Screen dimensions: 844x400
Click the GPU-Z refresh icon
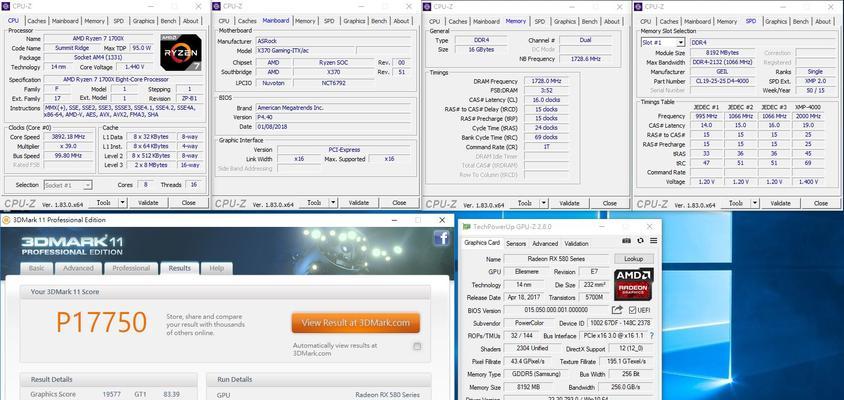pos(640,241)
